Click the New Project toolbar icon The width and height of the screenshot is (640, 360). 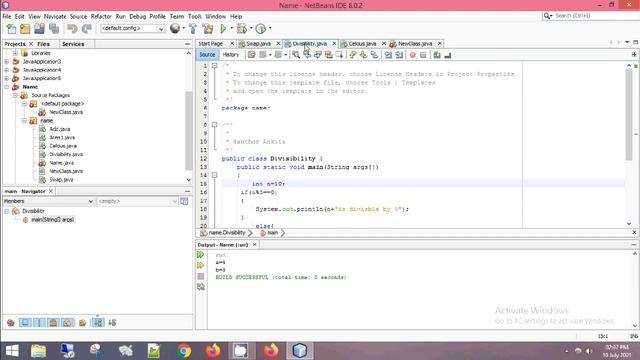(x=25, y=29)
